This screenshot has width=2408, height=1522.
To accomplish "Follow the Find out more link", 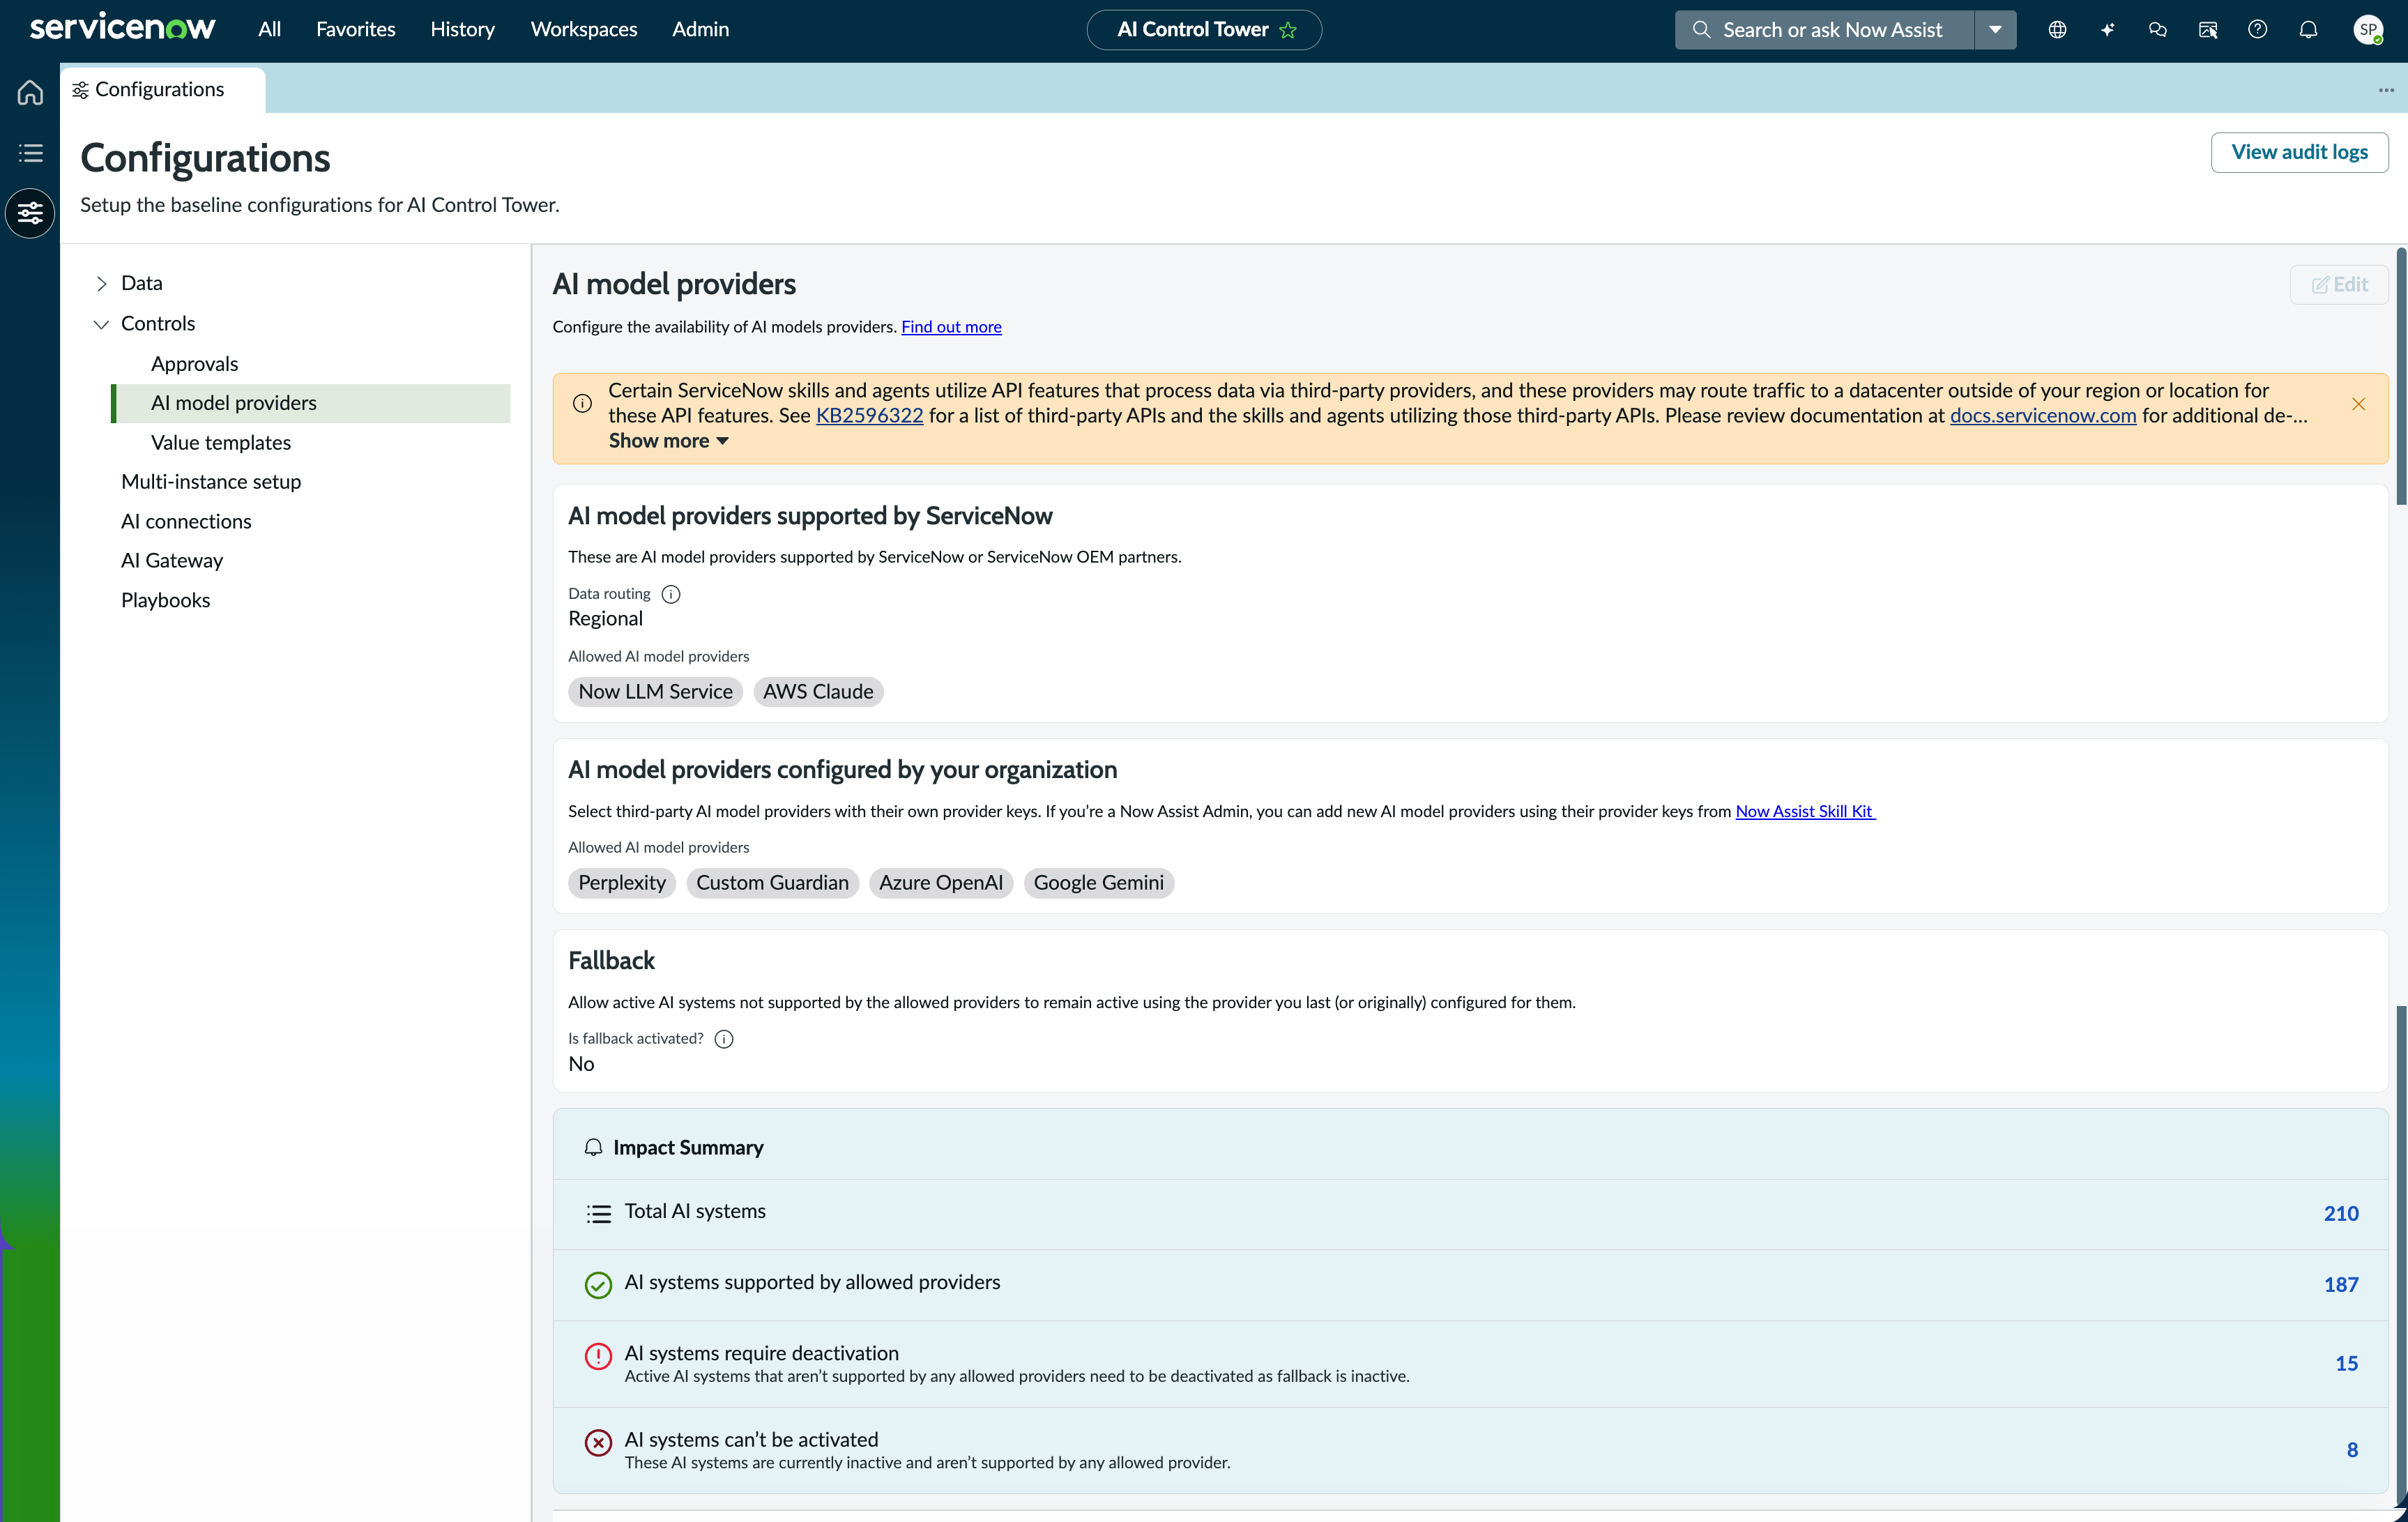I will pos(951,327).
